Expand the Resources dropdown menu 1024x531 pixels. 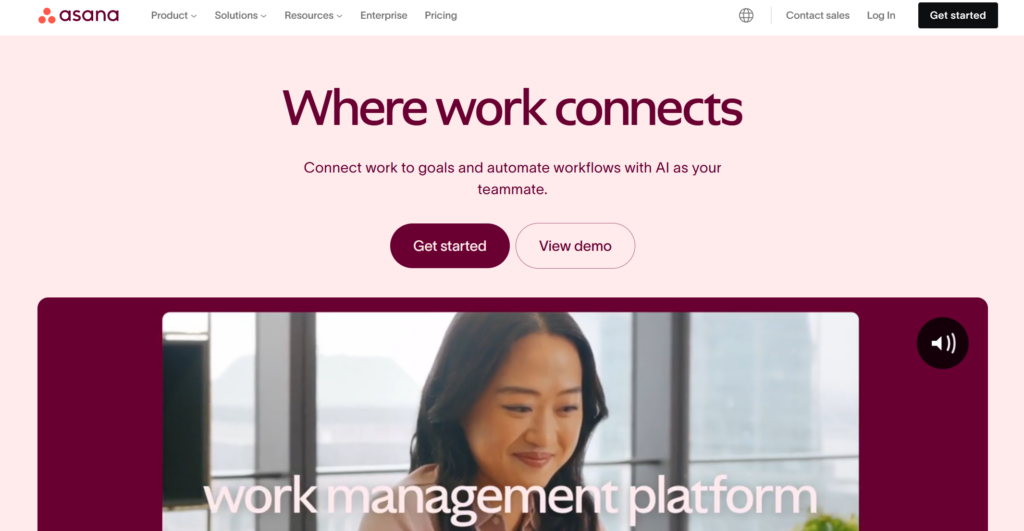313,15
